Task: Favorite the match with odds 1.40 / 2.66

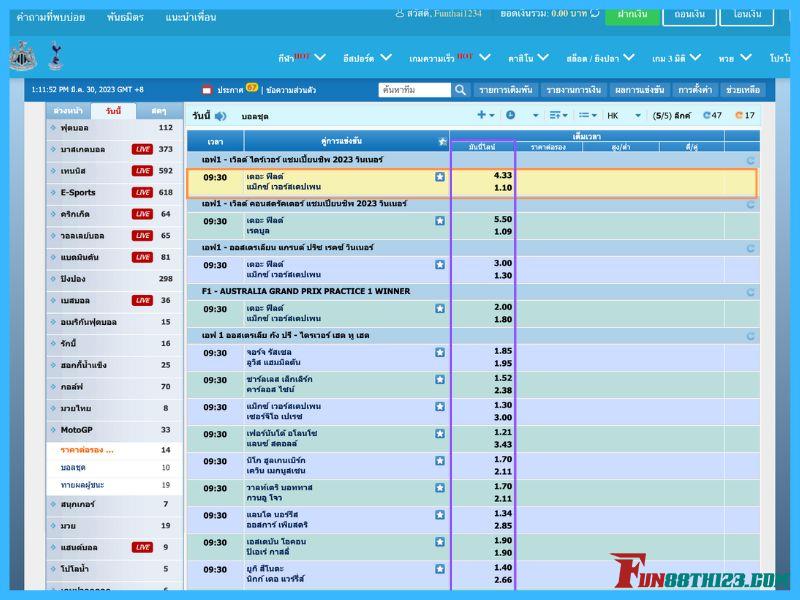Action: (x=440, y=568)
